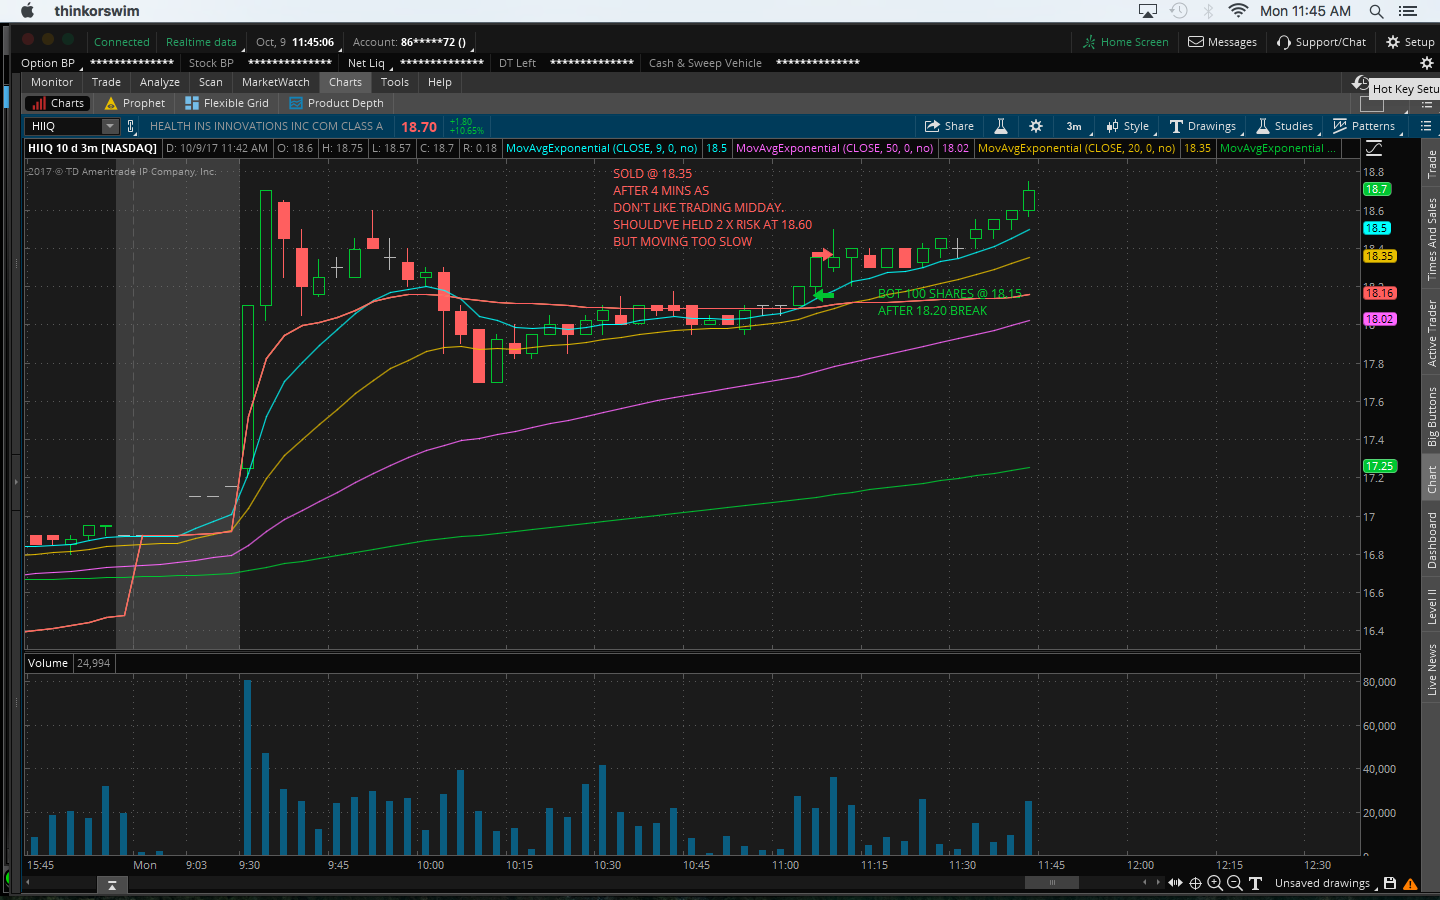1440x900 pixels.
Task: Open the Prophet sub-tab
Action: (x=135, y=103)
